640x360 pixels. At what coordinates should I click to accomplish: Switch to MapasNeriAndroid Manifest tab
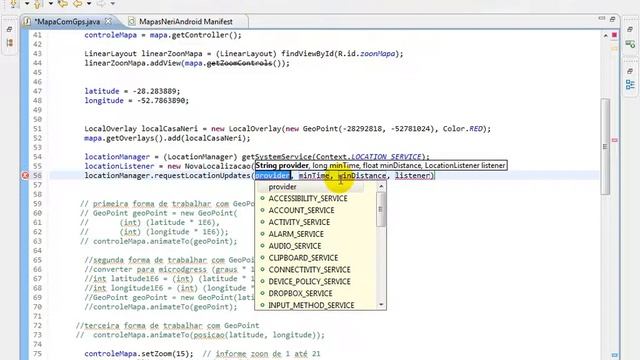(x=186, y=22)
